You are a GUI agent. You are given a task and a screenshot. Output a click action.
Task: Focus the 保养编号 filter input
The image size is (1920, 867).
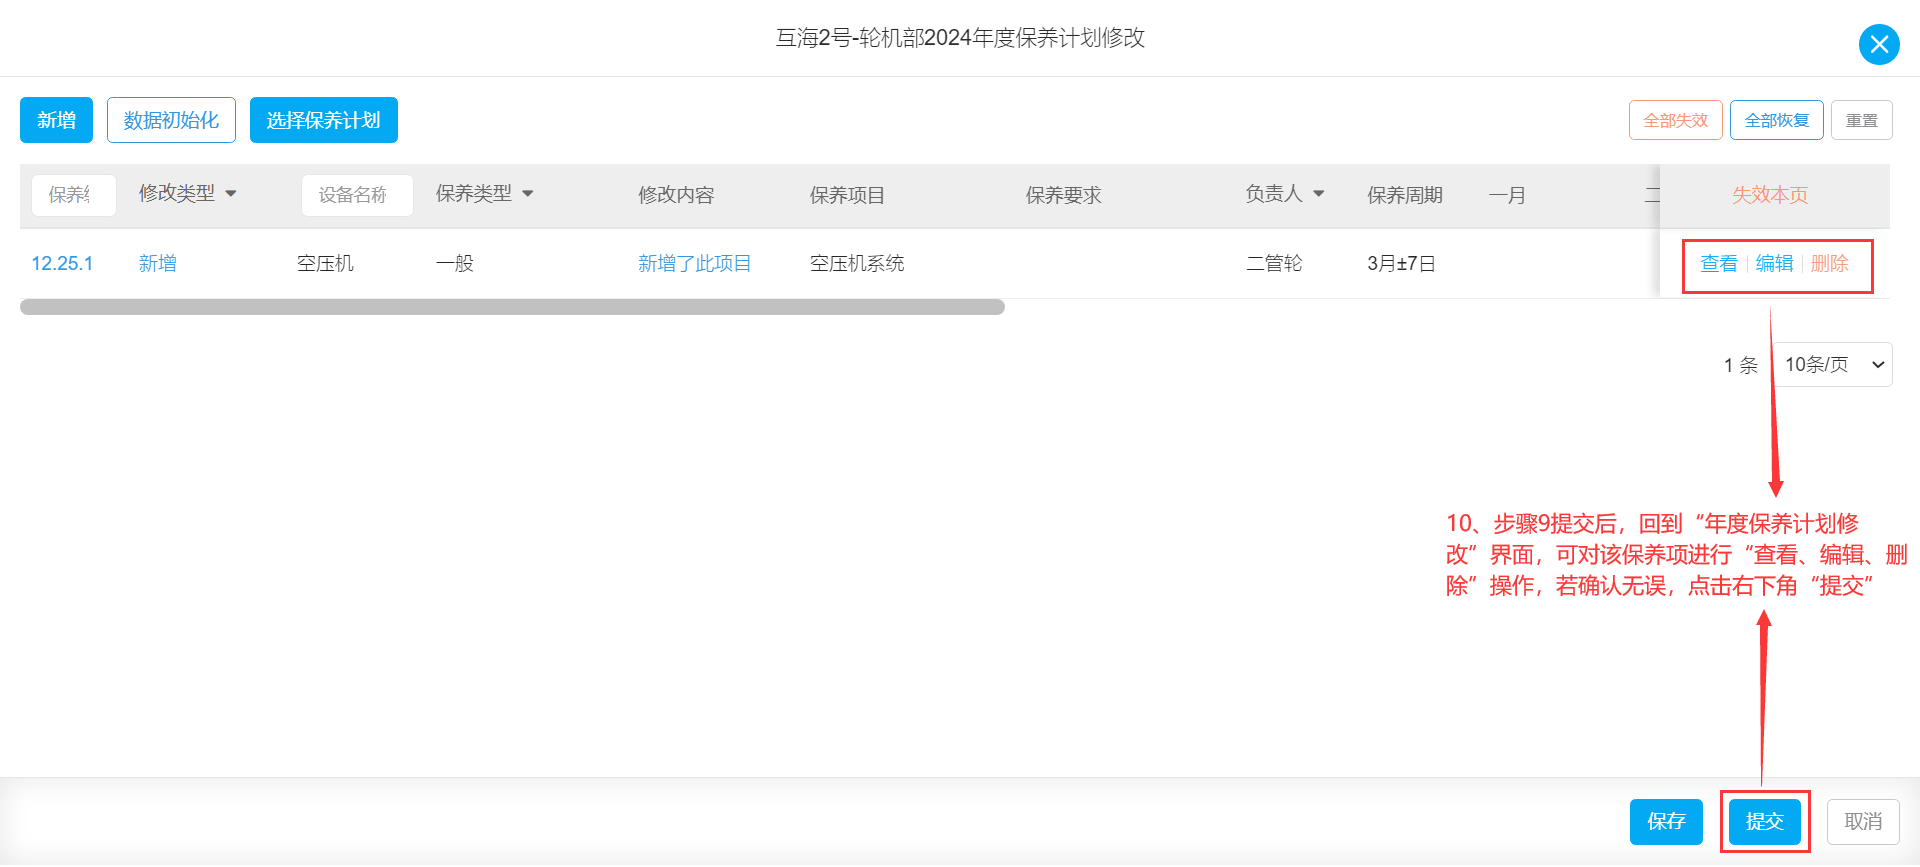coord(73,195)
